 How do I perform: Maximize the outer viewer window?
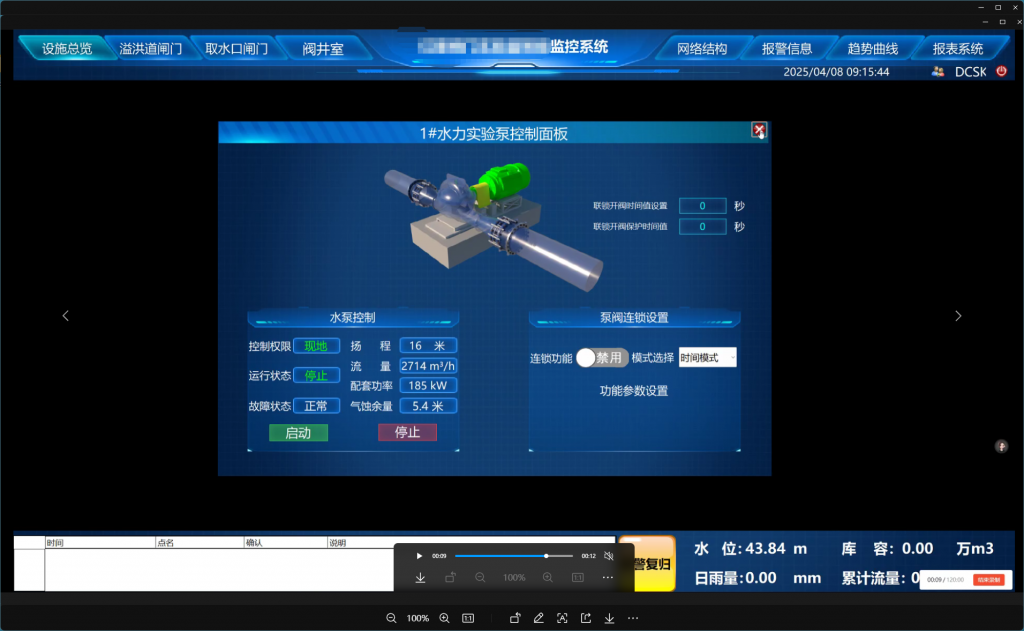[x=998, y=7]
